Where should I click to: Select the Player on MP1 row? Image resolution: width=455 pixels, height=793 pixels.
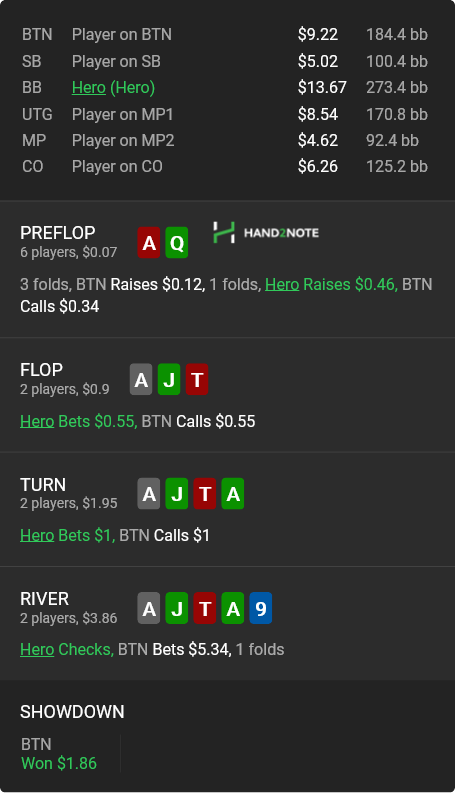[x=225, y=114]
